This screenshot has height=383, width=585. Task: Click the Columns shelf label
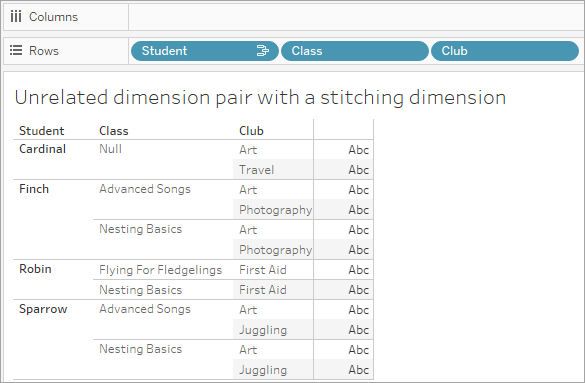pyautogui.click(x=53, y=17)
